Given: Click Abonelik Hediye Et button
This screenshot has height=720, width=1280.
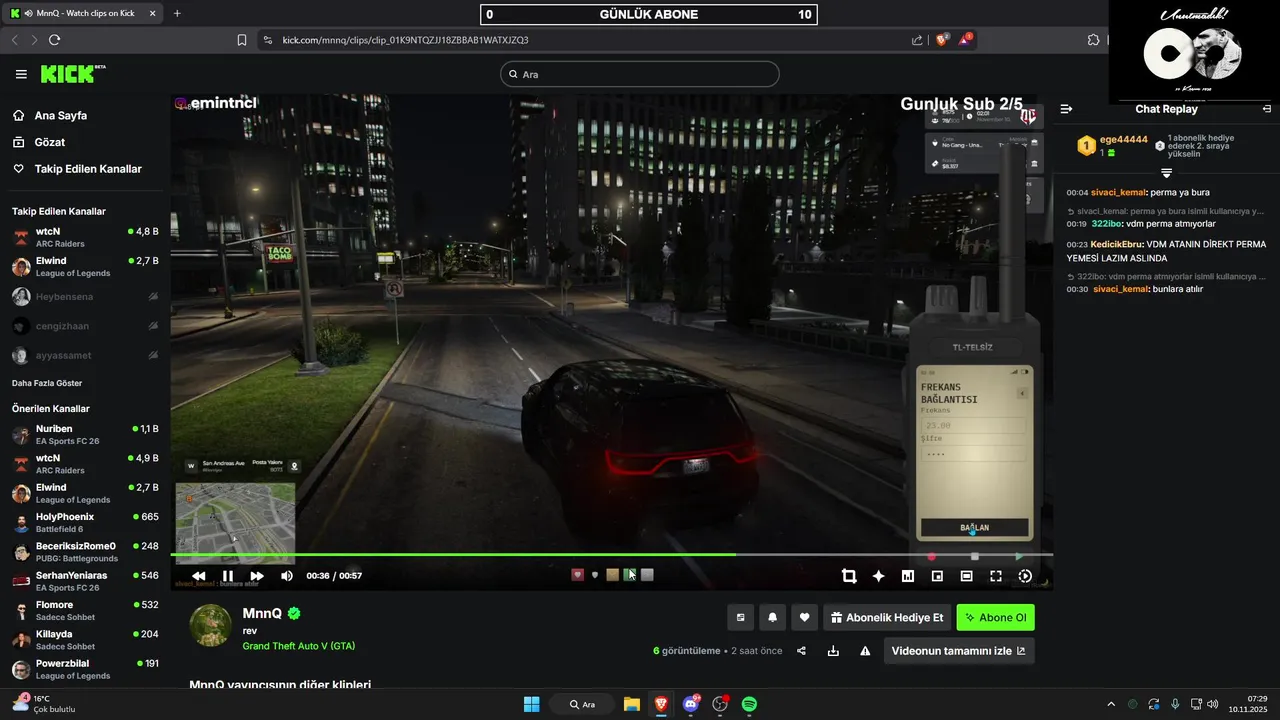Looking at the screenshot, I should [887, 618].
